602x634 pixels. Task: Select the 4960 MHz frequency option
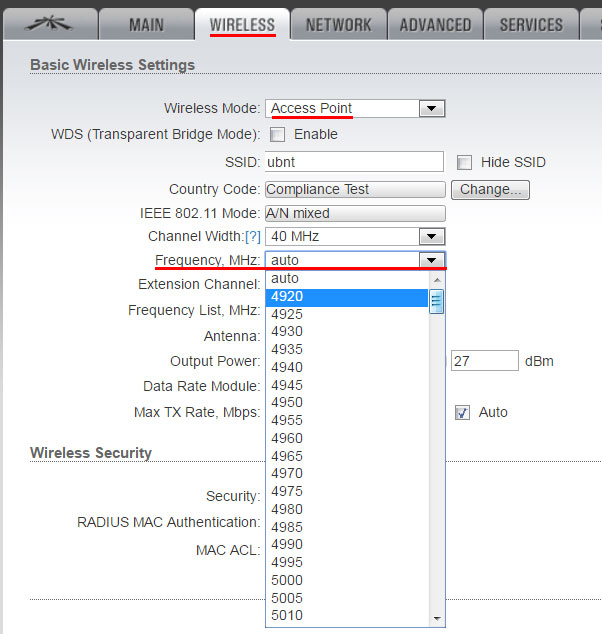346,438
